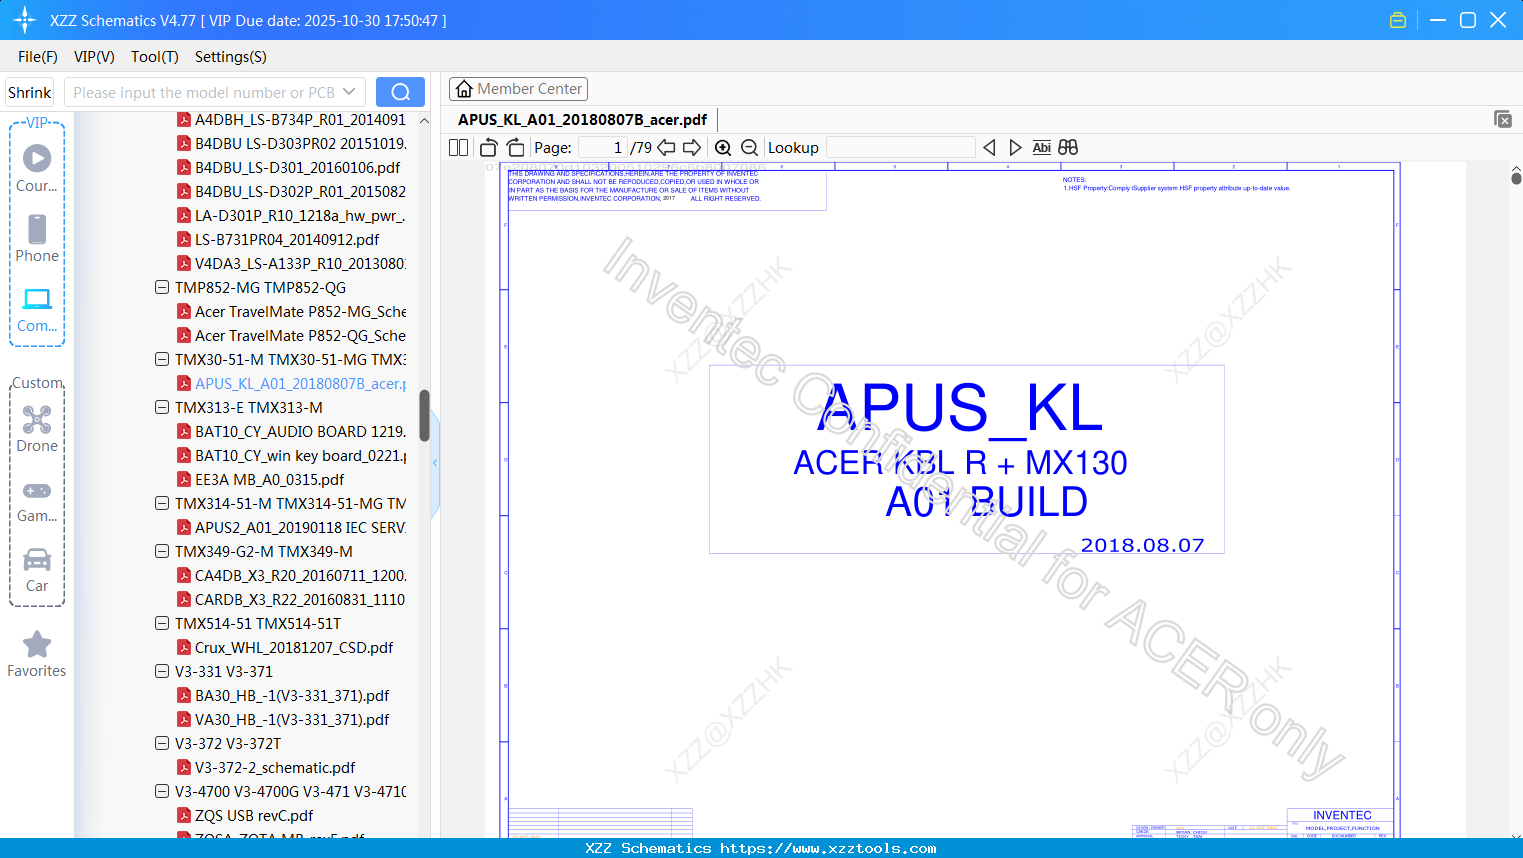
Task: Collapse the TMX349-G2-M folder node
Action: (162, 552)
